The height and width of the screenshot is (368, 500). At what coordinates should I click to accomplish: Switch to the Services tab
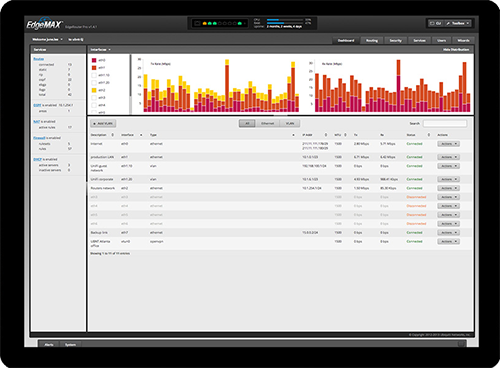click(x=419, y=41)
